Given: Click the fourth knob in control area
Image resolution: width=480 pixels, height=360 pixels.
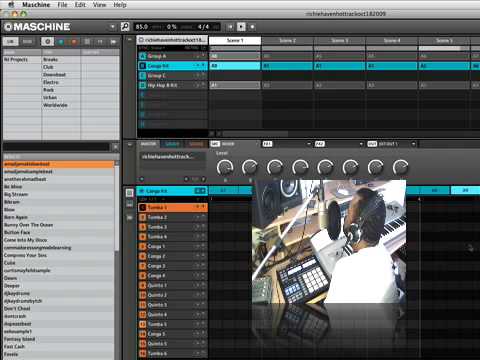Looking at the screenshot, I should coord(300,167).
